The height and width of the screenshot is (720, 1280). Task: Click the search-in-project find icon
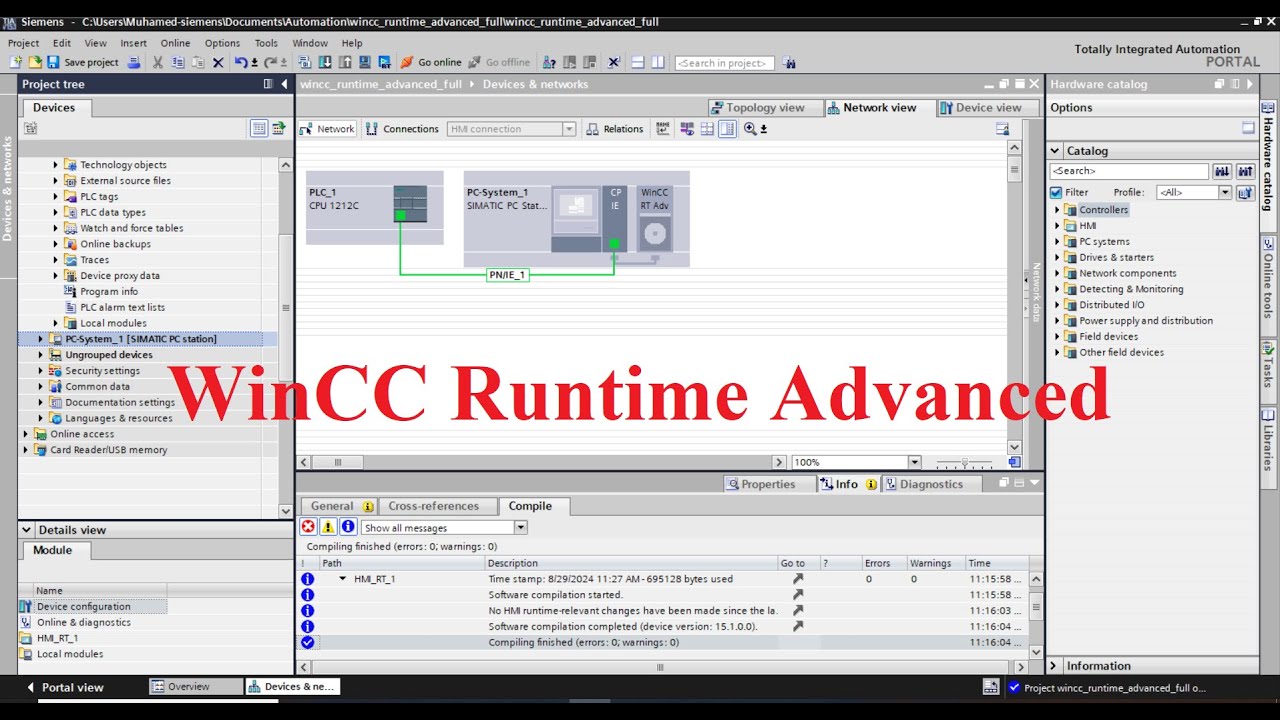click(789, 62)
